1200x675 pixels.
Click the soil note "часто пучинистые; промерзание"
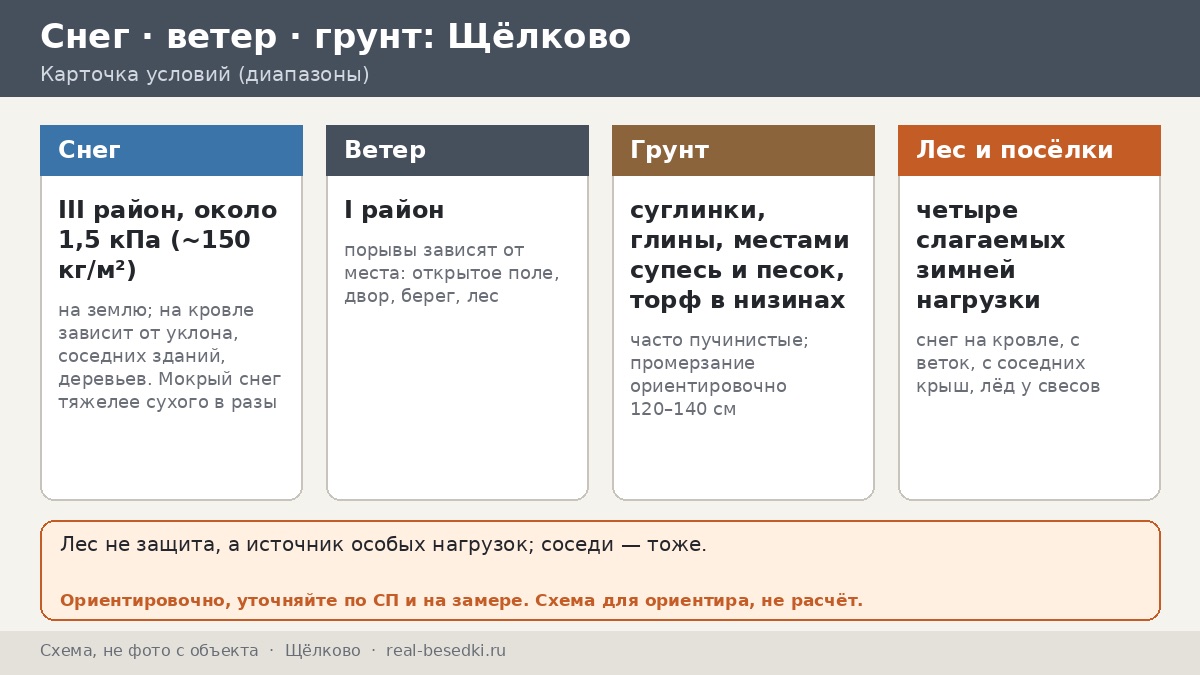click(720, 375)
